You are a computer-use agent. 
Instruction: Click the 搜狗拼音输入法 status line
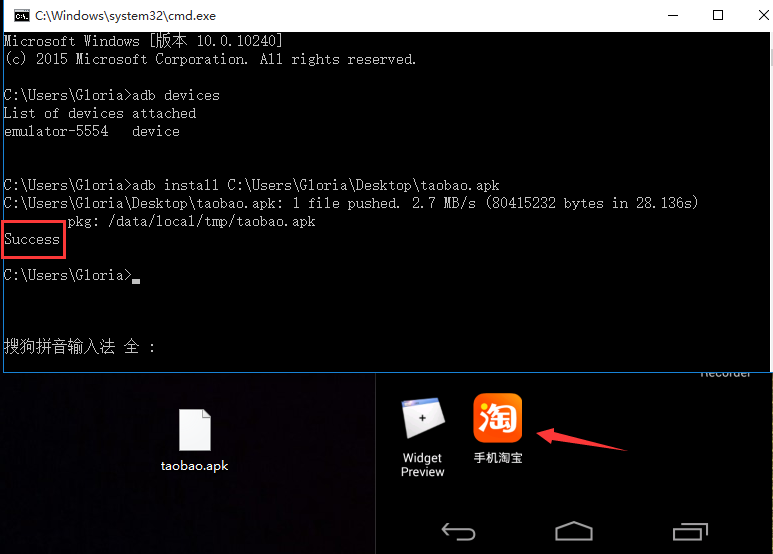click(79, 346)
